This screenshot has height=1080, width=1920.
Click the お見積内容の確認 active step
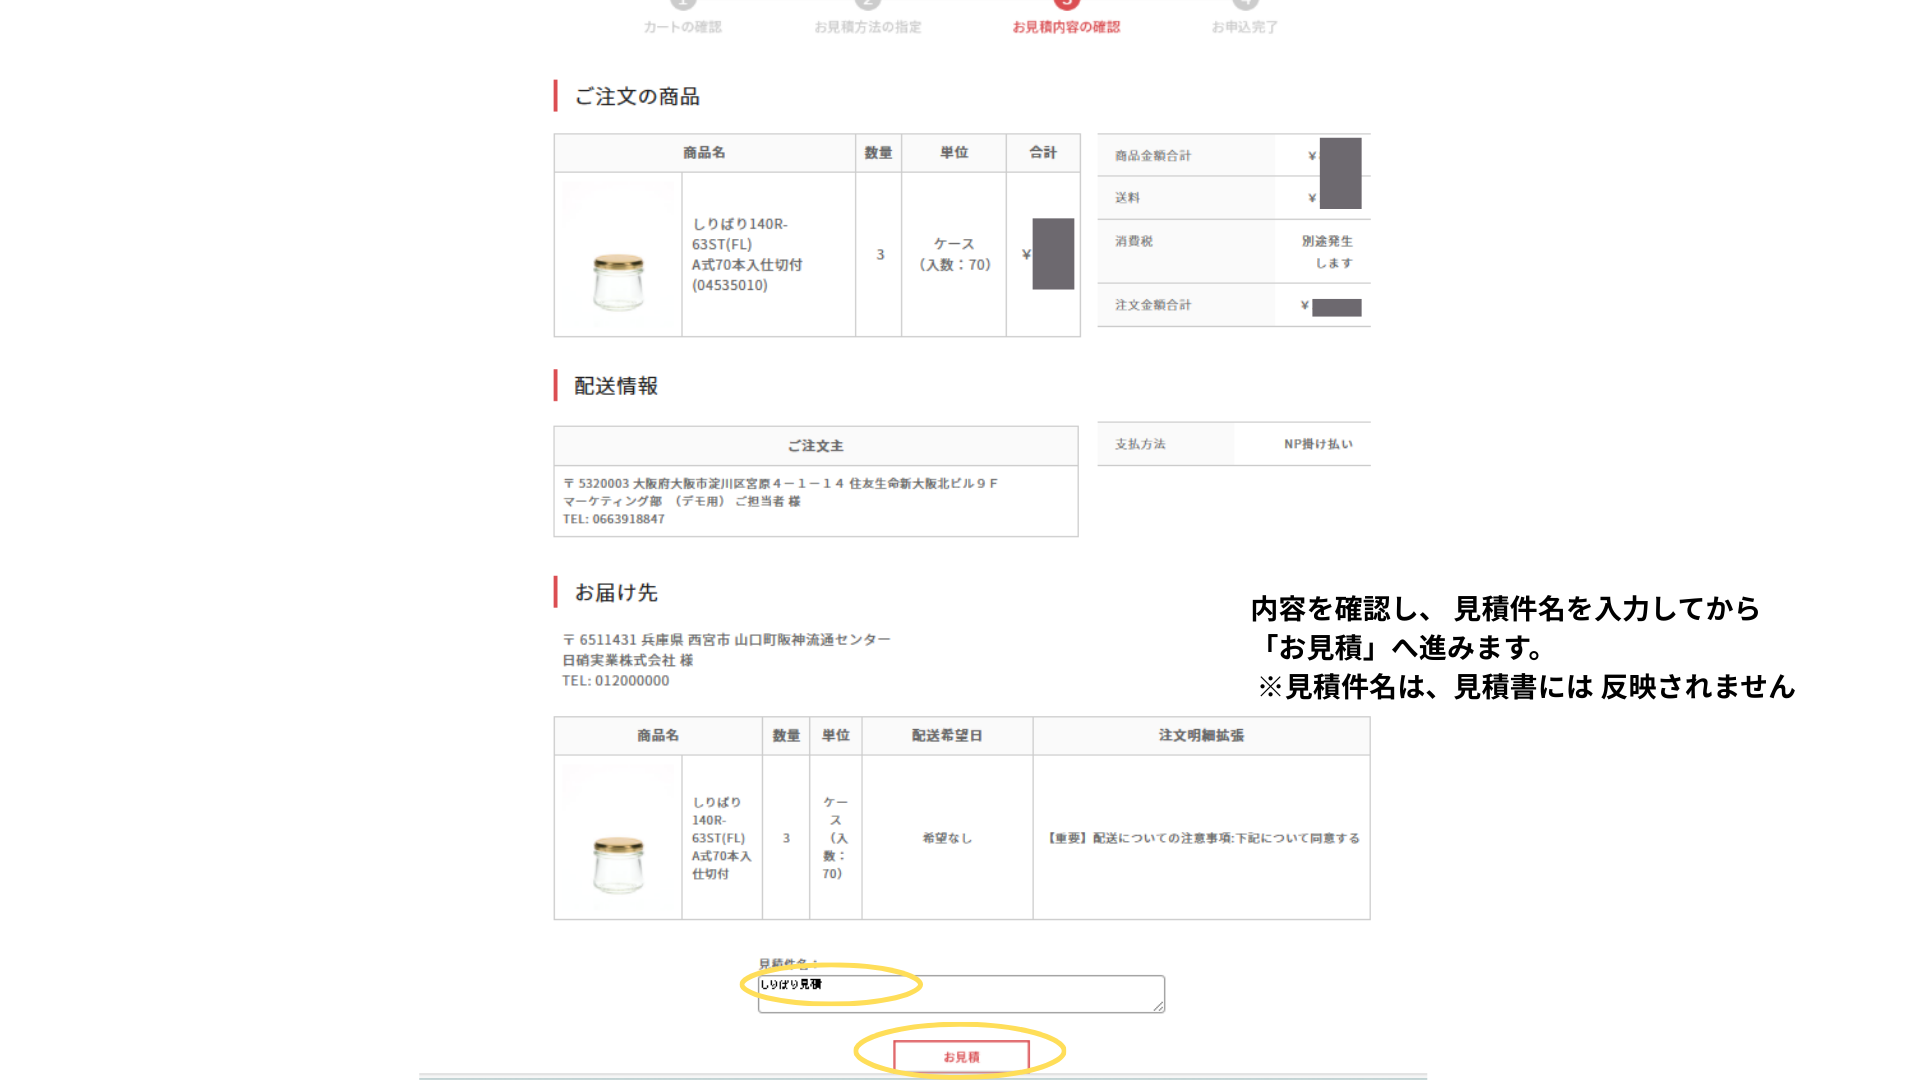point(1066,27)
